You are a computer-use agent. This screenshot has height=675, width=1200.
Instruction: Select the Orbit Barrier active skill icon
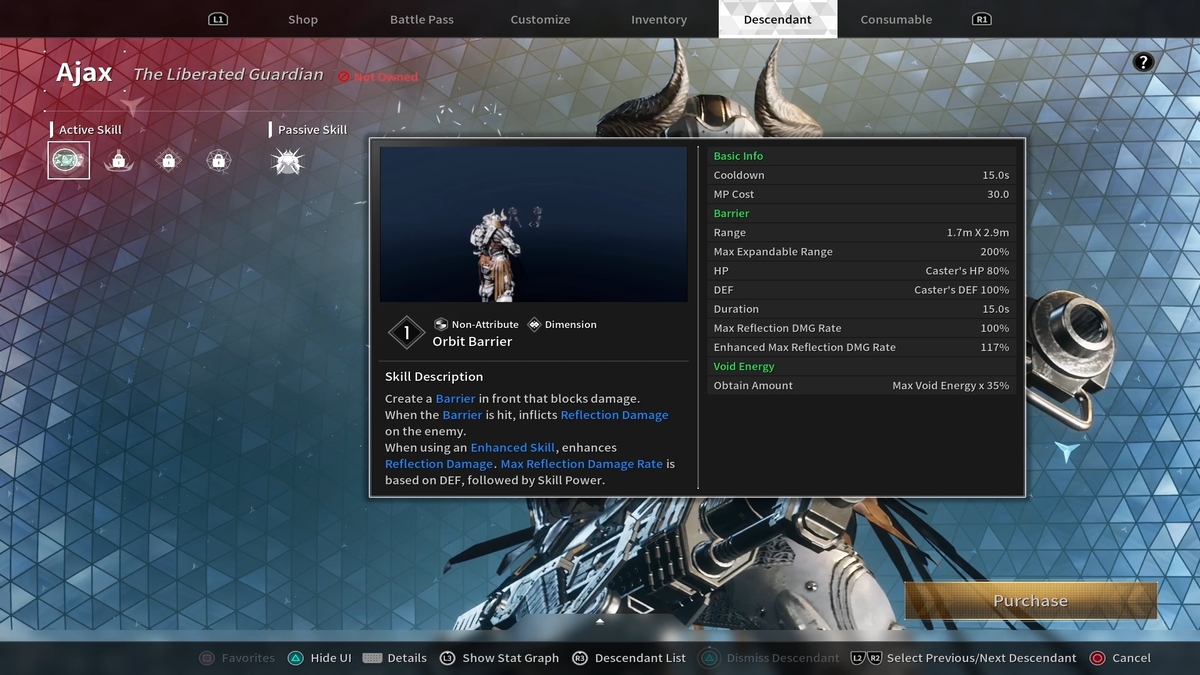point(69,160)
